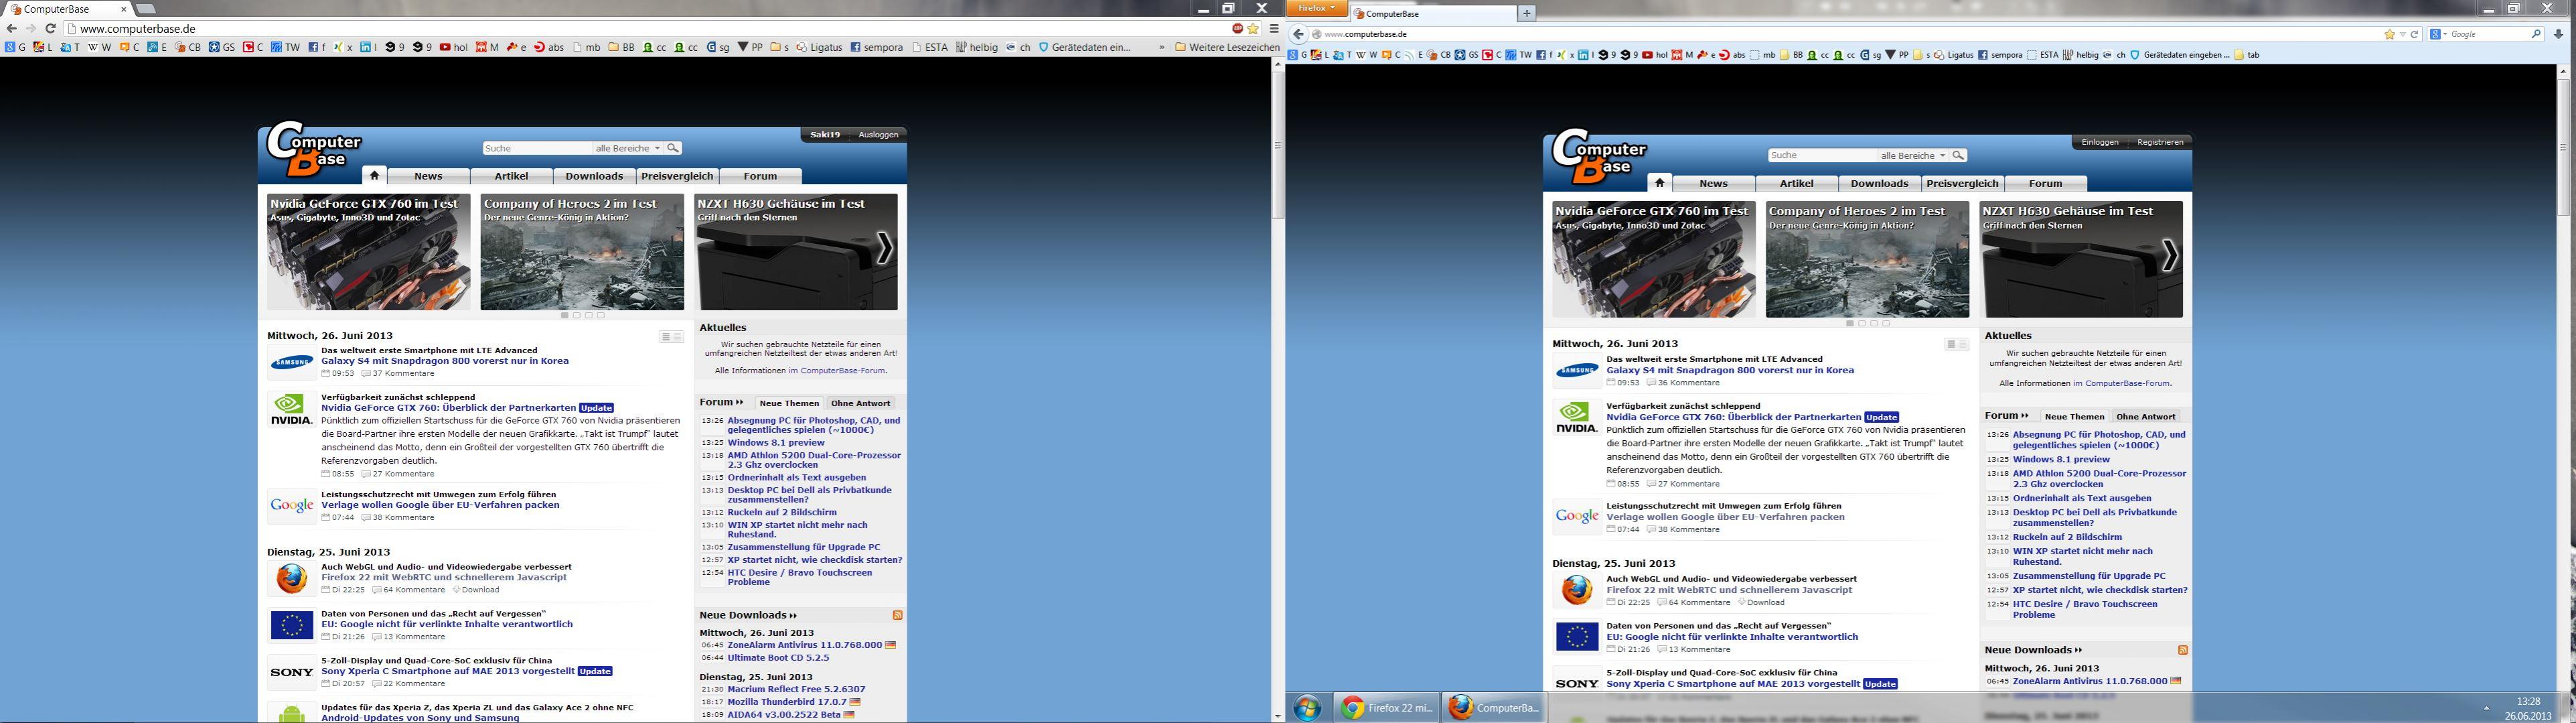Switch to 'Neue Themen' forum tab in Chrome

(x=789, y=403)
